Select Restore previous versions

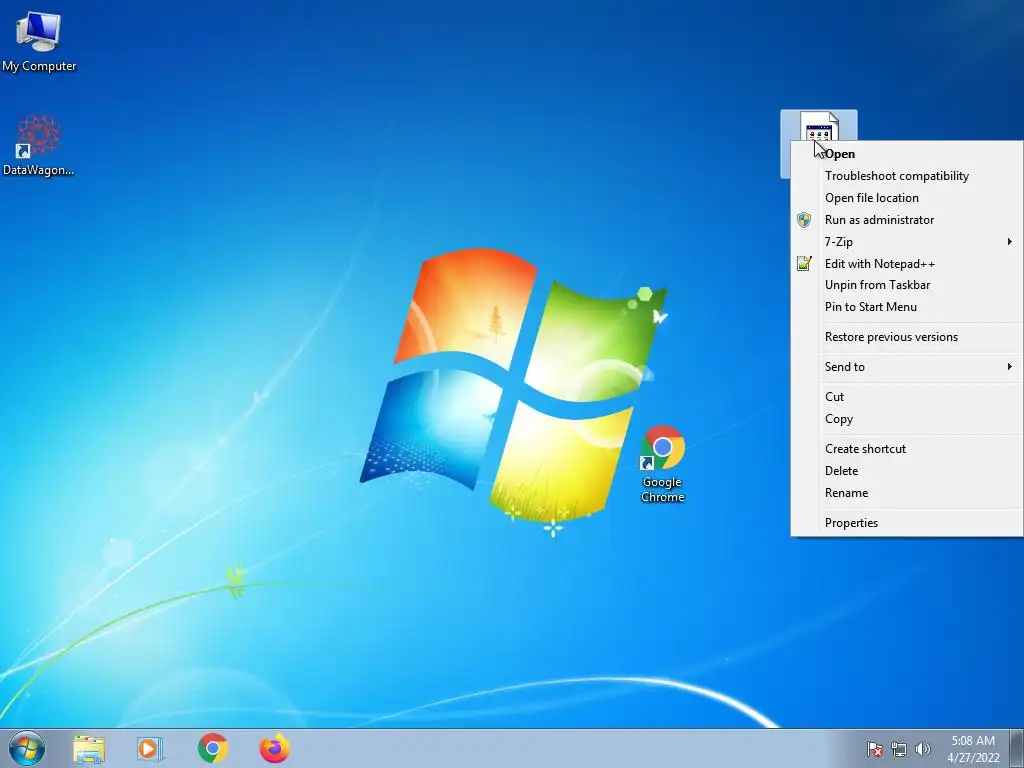click(x=907, y=337)
